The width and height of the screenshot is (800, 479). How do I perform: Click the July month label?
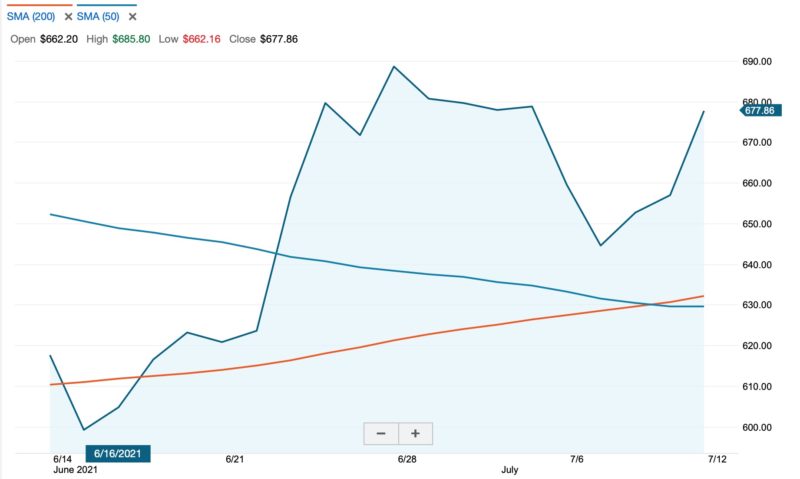[511, 469]
